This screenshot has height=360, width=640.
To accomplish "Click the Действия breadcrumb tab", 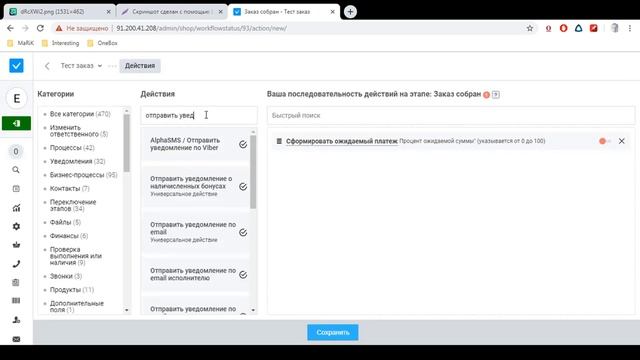I will coord(140,66).
